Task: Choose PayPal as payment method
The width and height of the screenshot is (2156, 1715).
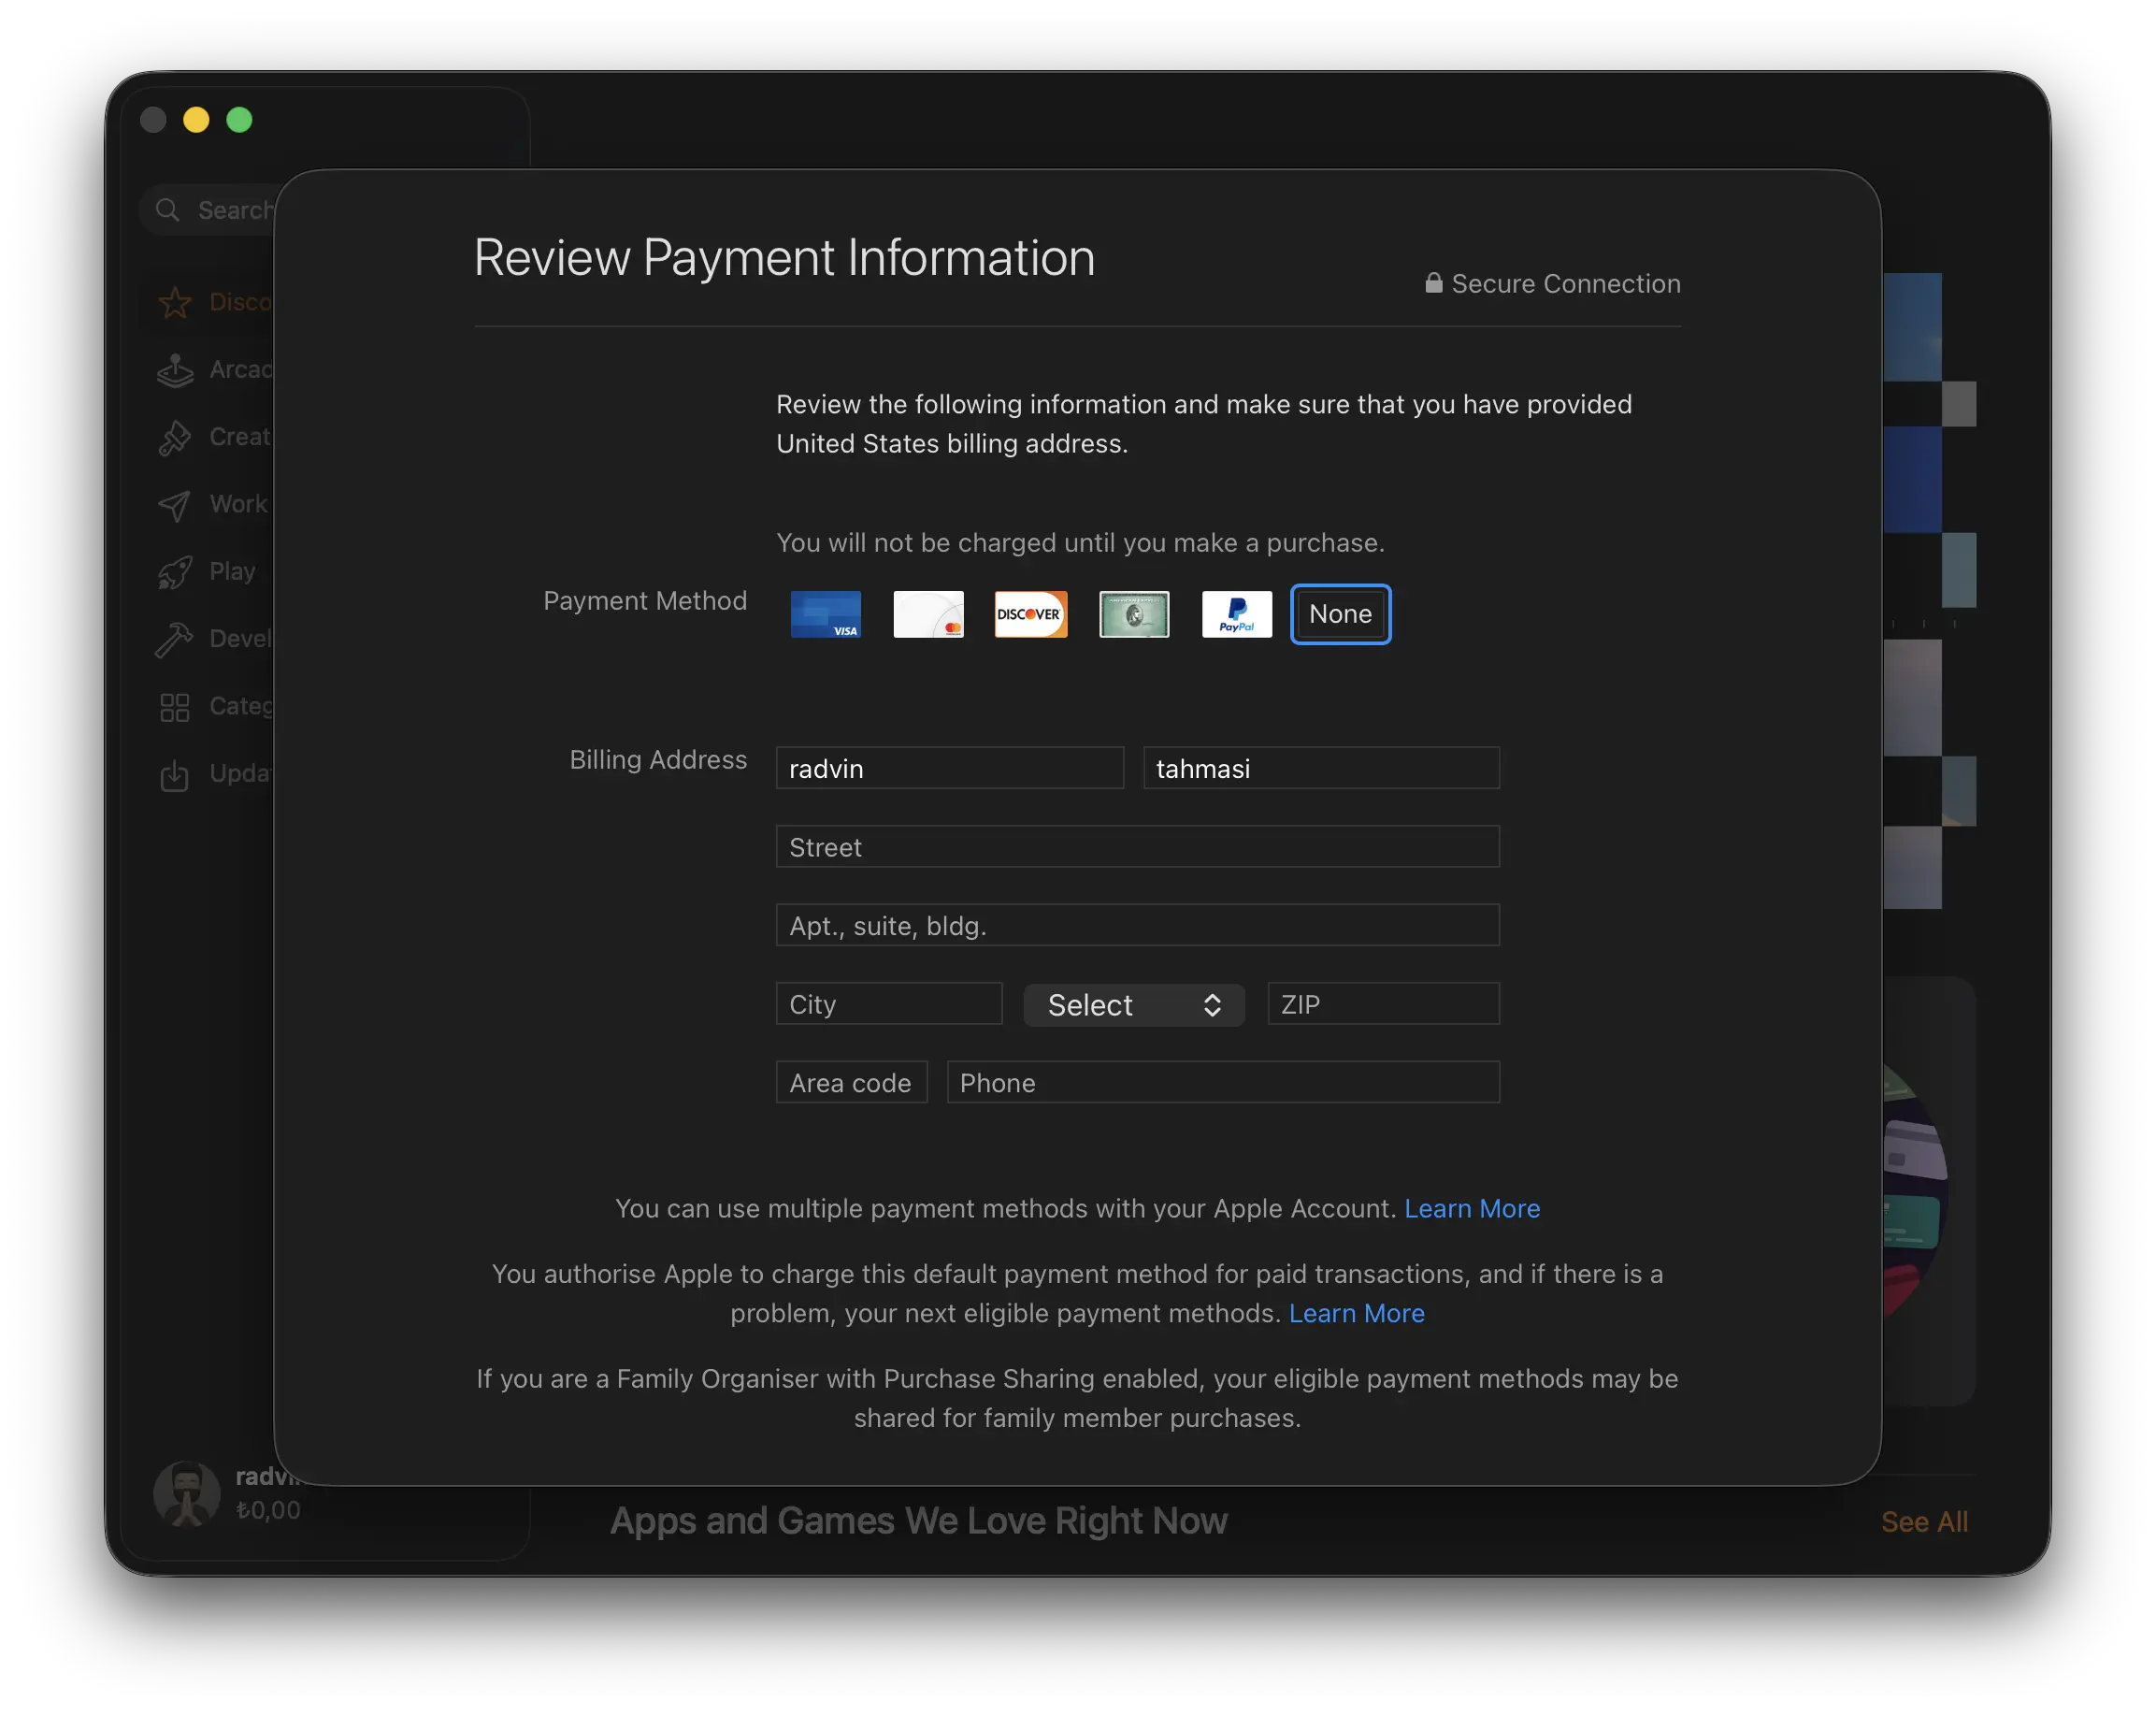Action: [1236, 614]
